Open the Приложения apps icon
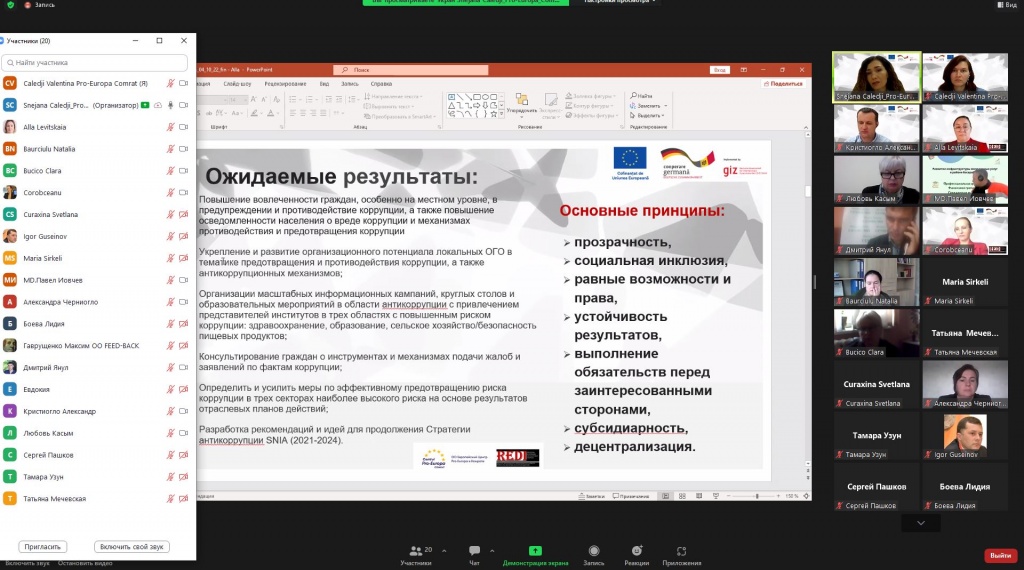Viewport: 1024px width, 570px height. click(681, 551)
